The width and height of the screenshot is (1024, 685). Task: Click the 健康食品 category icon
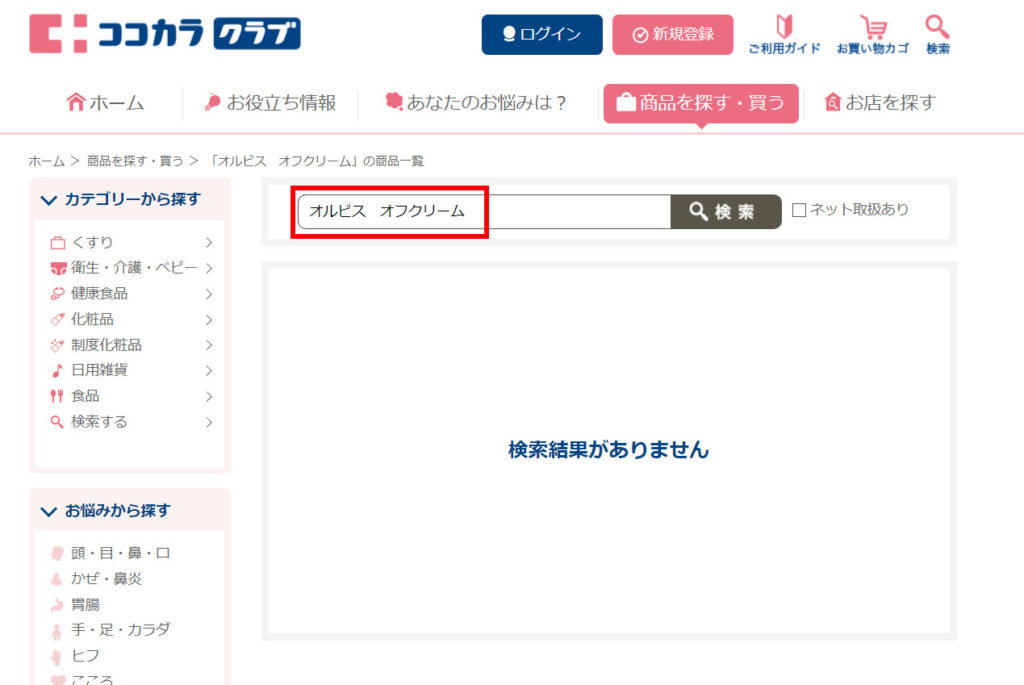[x=57, y=294]
